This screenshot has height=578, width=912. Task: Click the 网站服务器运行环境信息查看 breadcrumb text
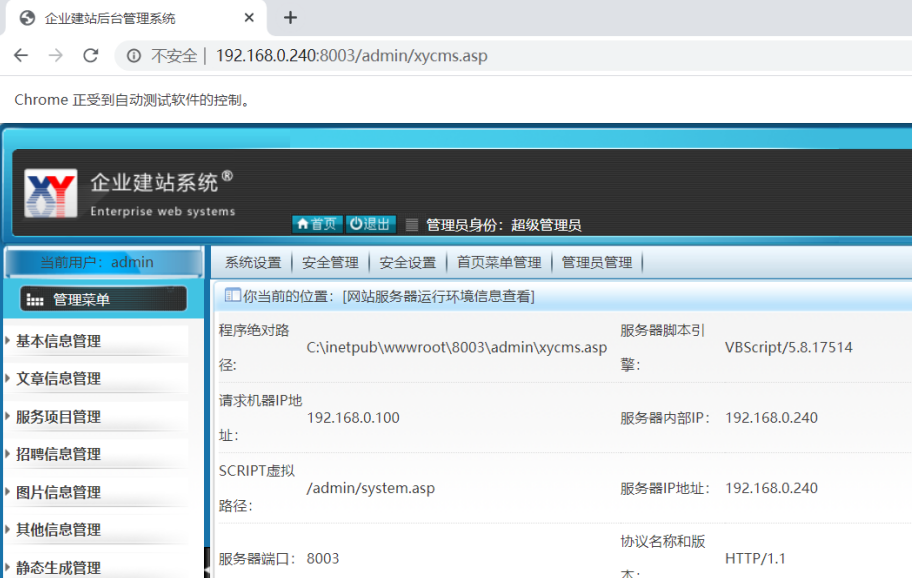(439, 297)
